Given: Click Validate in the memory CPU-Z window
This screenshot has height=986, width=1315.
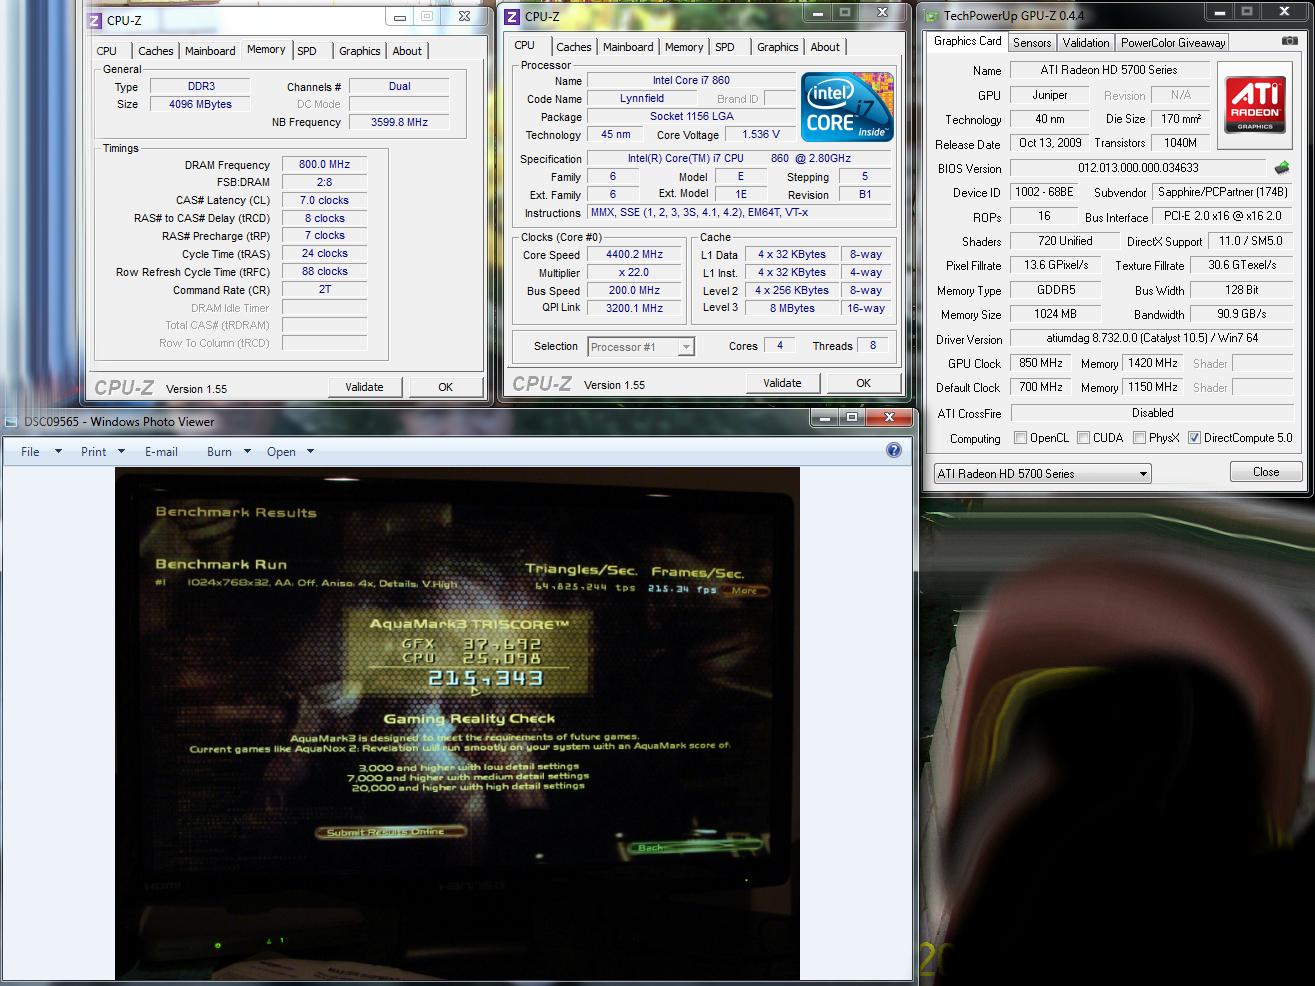Looking at the screenshot, I should [364, 387].
